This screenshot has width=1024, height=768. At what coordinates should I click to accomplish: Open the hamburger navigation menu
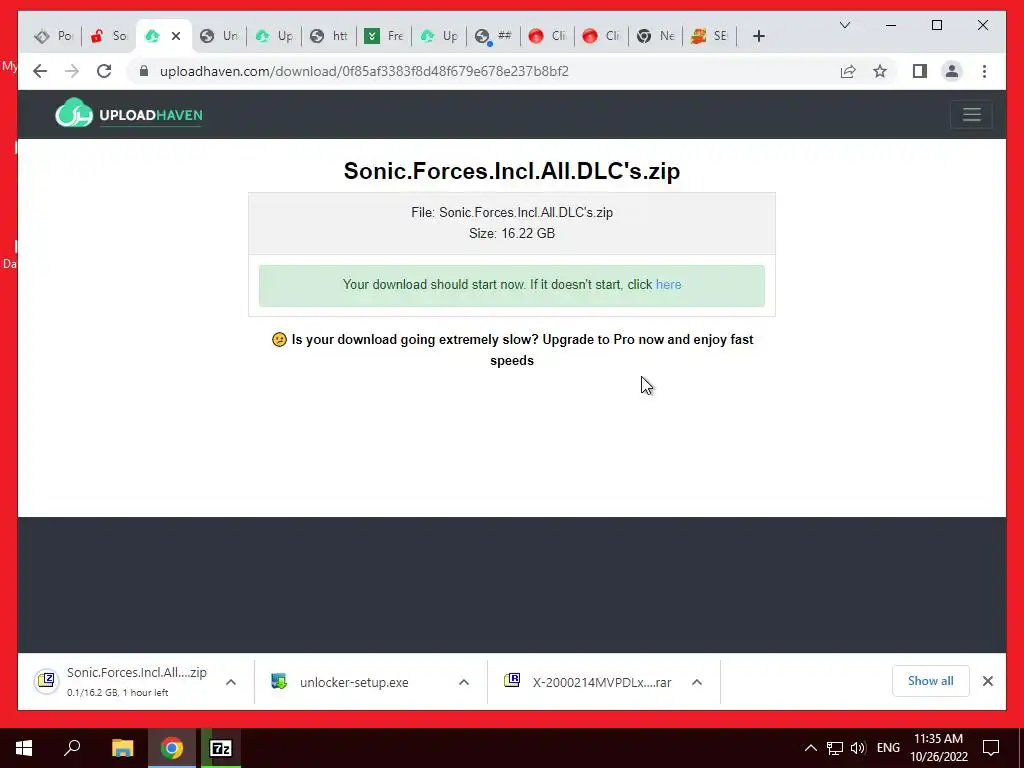[x=972, y=114]
